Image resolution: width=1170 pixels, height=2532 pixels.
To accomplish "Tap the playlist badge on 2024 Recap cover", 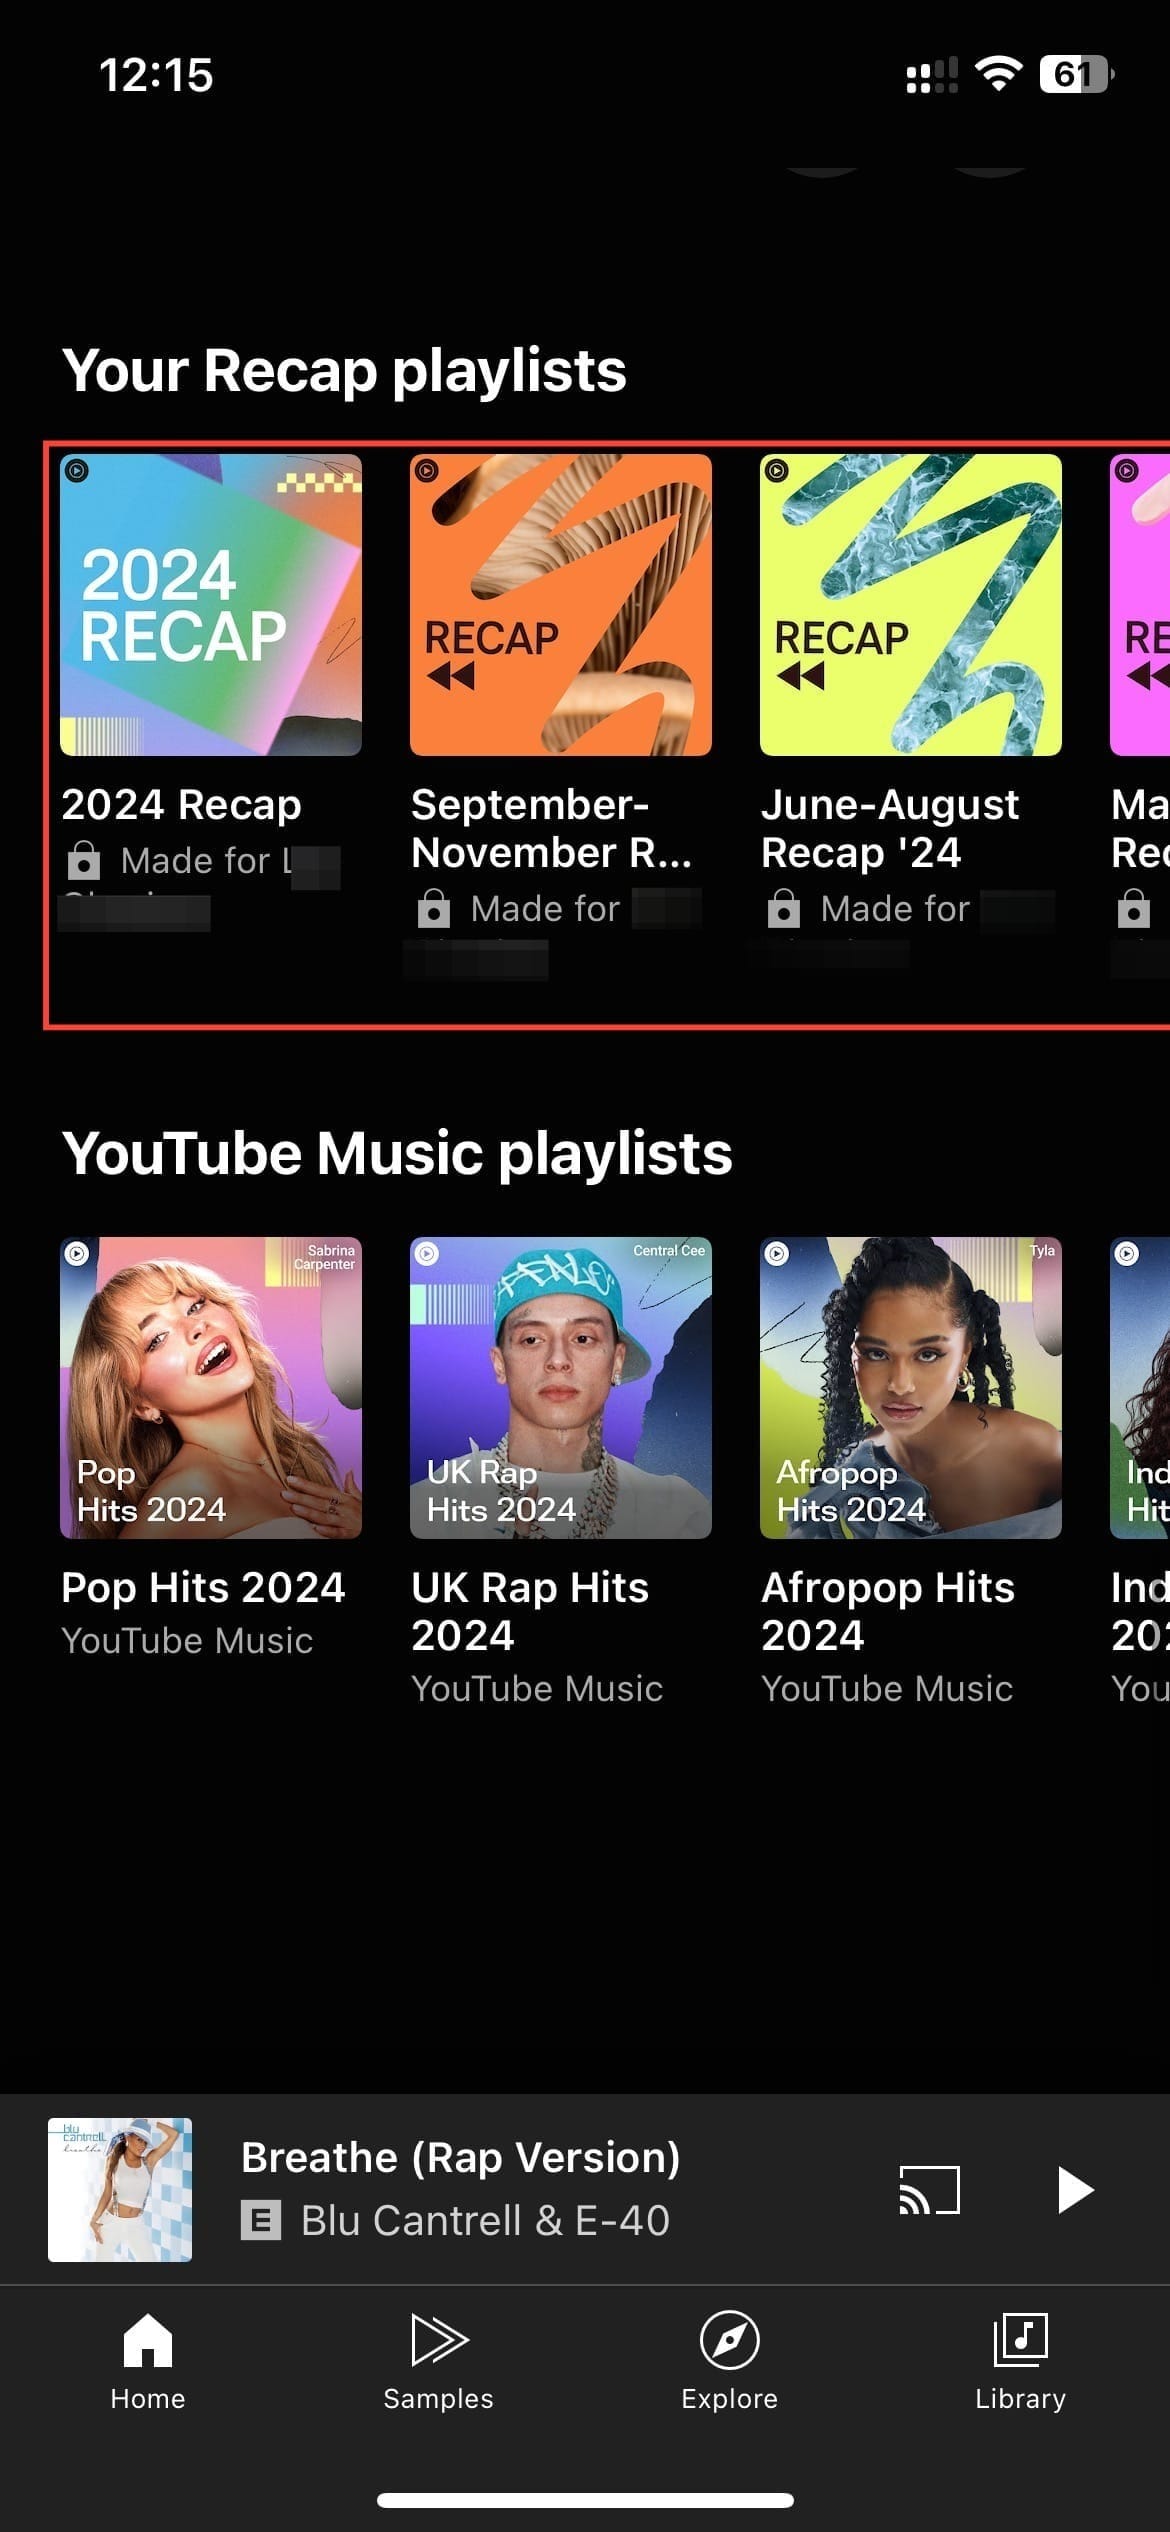I will pyautogui.click(x=77, y=470).
